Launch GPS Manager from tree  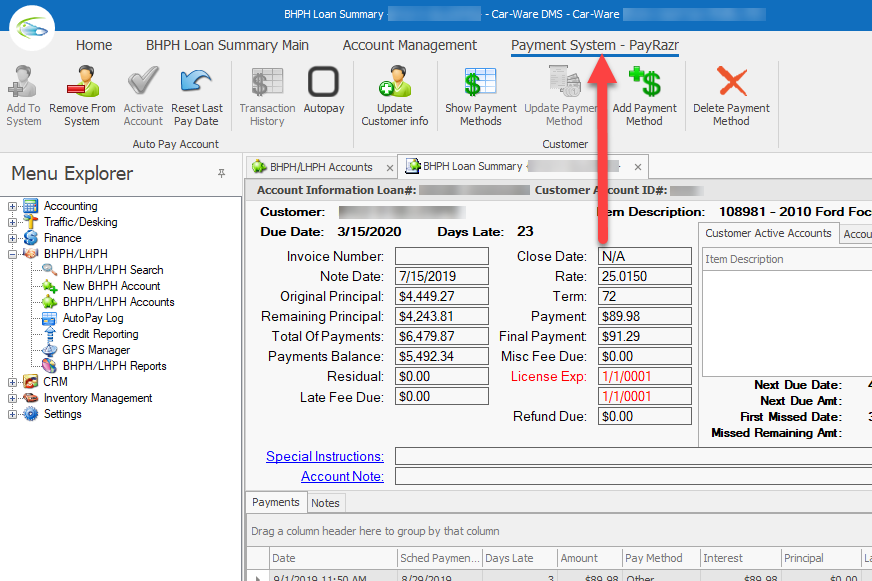[x=96, y=350]
